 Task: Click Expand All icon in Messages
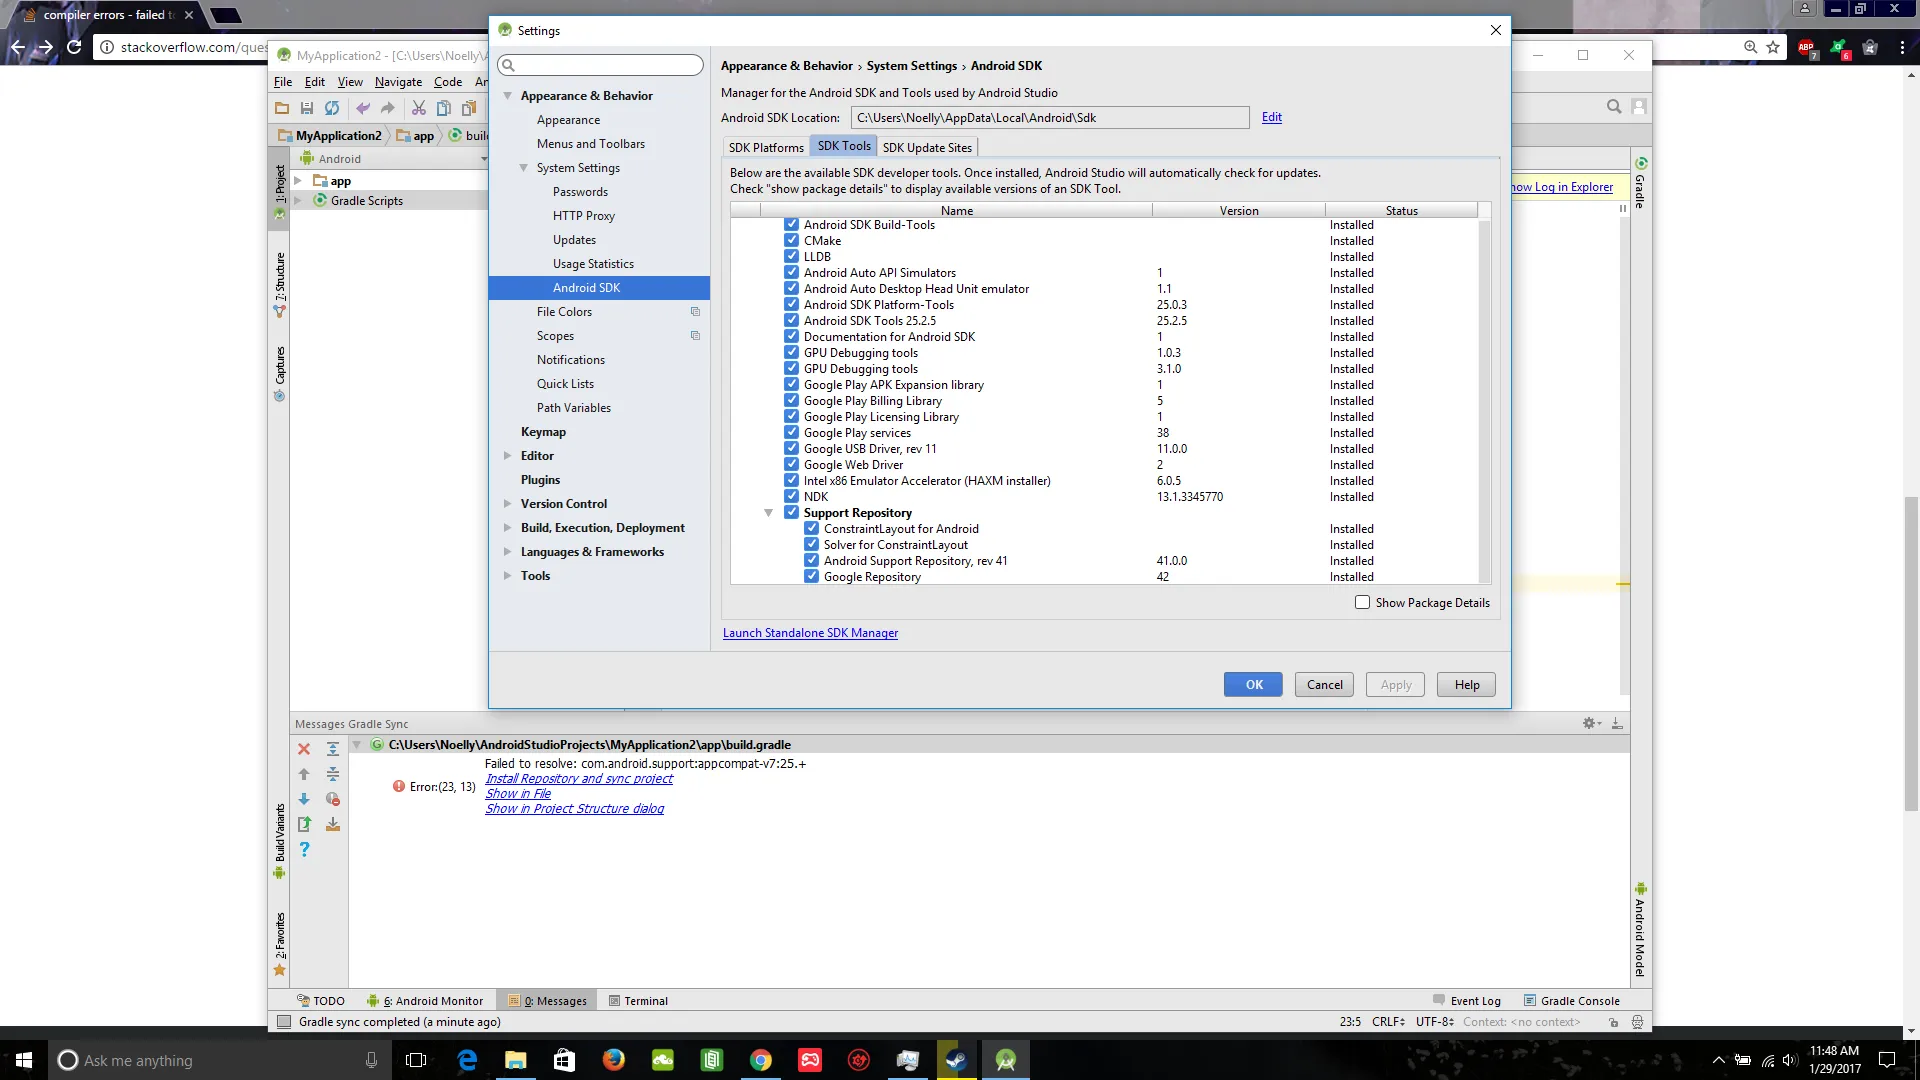[x=333, y=749]
